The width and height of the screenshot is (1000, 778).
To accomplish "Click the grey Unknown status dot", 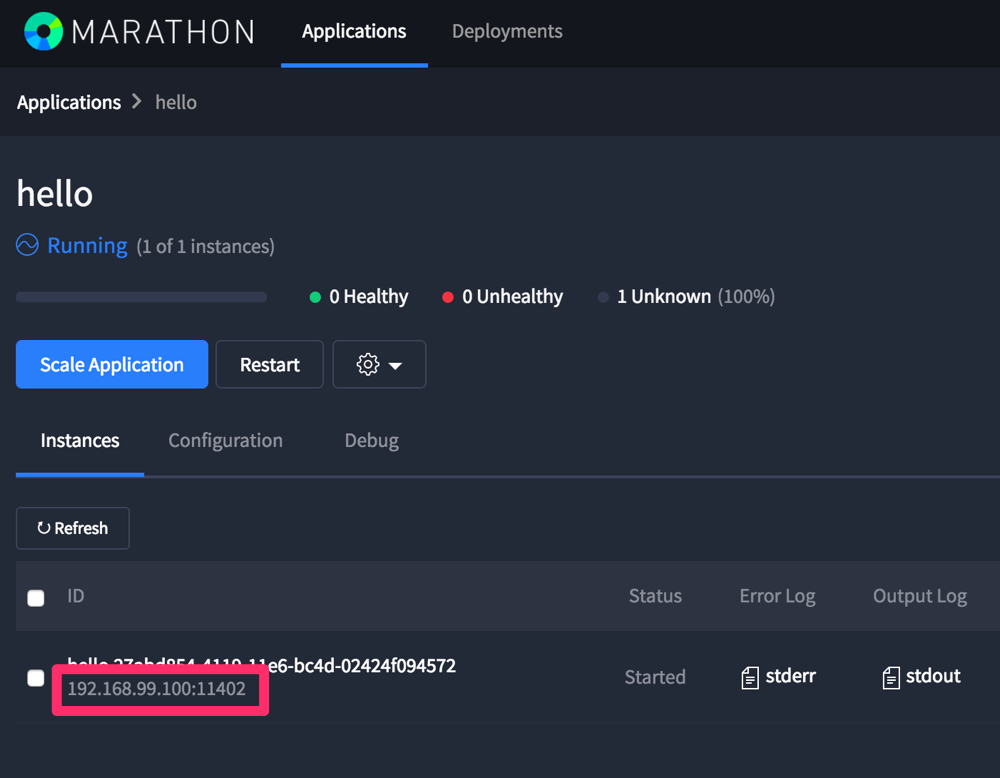I will tap(603, 297).
